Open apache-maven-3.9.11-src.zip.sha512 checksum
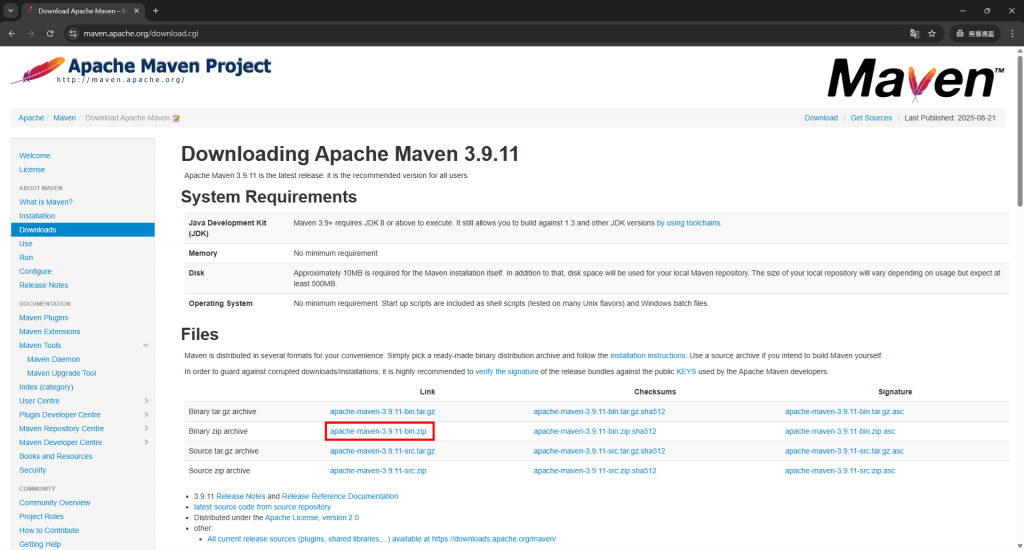Screen dimensions: 1024x550 [595, 470]
